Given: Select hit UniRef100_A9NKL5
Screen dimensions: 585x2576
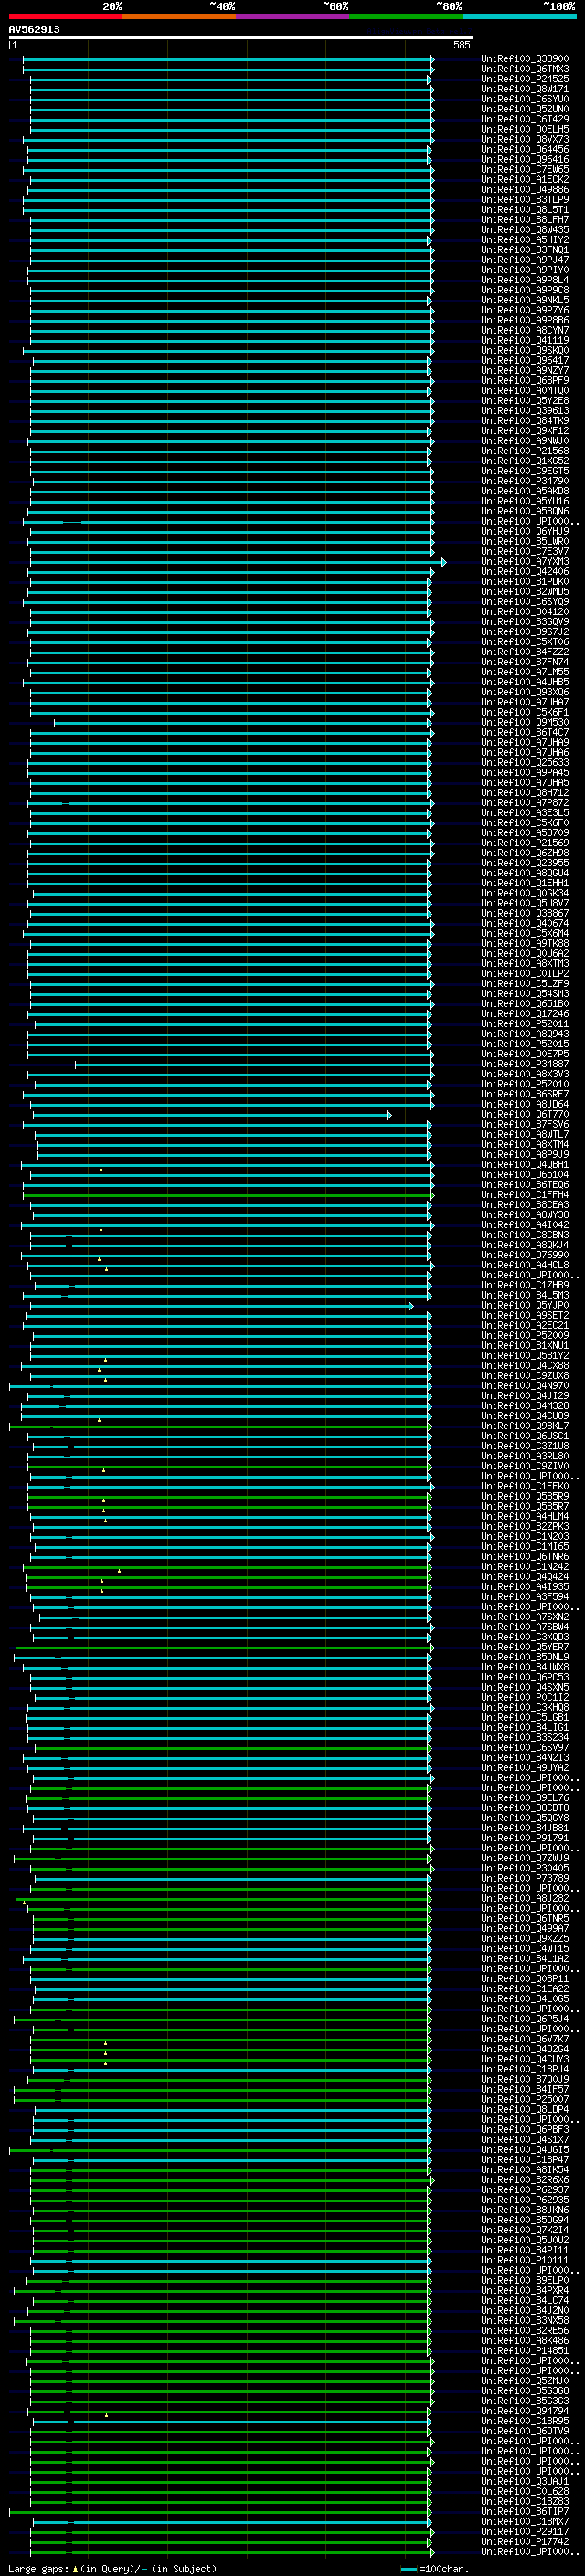Looking at the screenshot, I should pyautogui.click(x=525, y=300).
